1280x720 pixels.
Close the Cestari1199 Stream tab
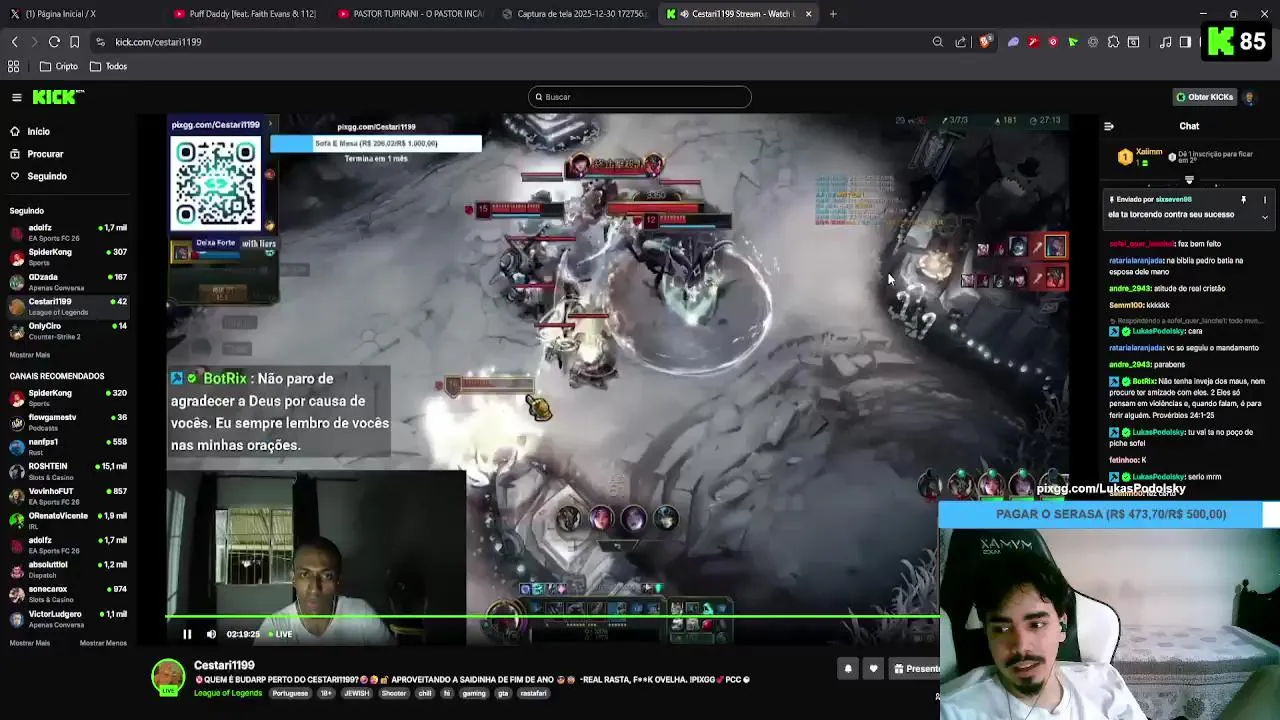pyautogui.click(x=808, y=14)
